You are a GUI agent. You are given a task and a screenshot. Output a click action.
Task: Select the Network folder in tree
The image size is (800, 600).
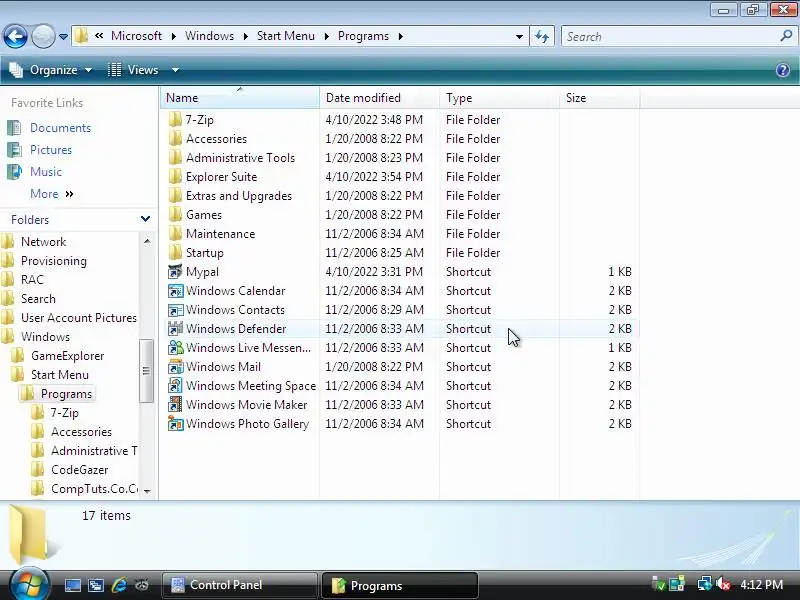(x=43, y=242)
